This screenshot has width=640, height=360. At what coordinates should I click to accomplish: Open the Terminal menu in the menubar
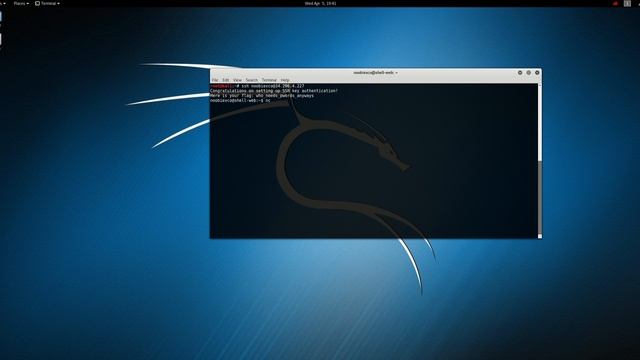pyautogui.click(x=269, y=80)
